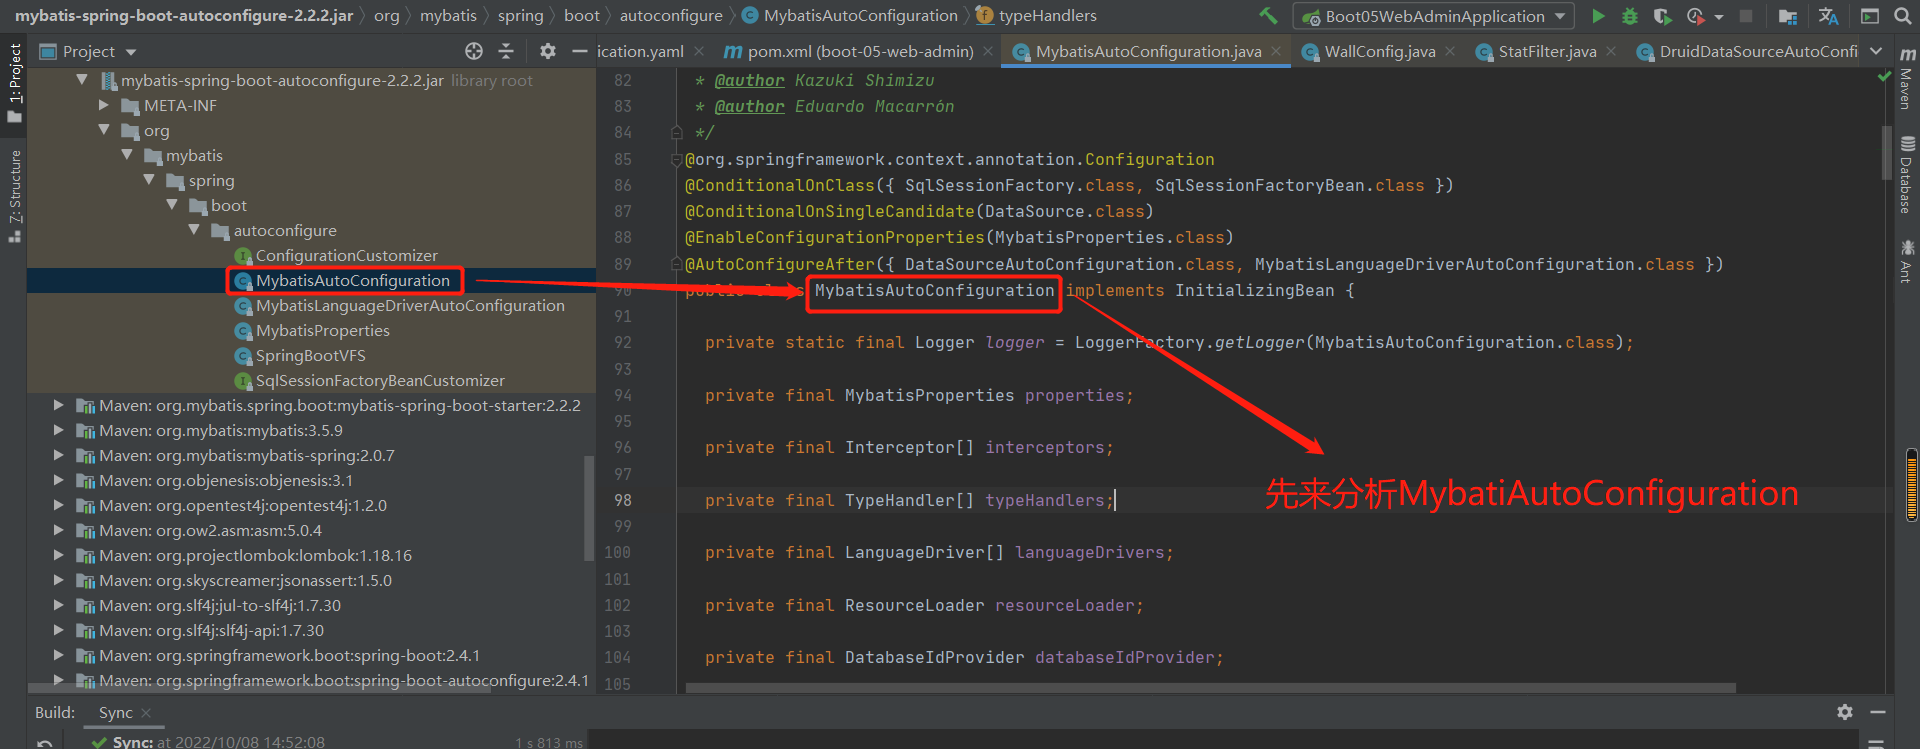Image resolution: width=1920 pixels, height=749 pixels.
Task: Run with profiler icon
Action: pos(1695,16)
